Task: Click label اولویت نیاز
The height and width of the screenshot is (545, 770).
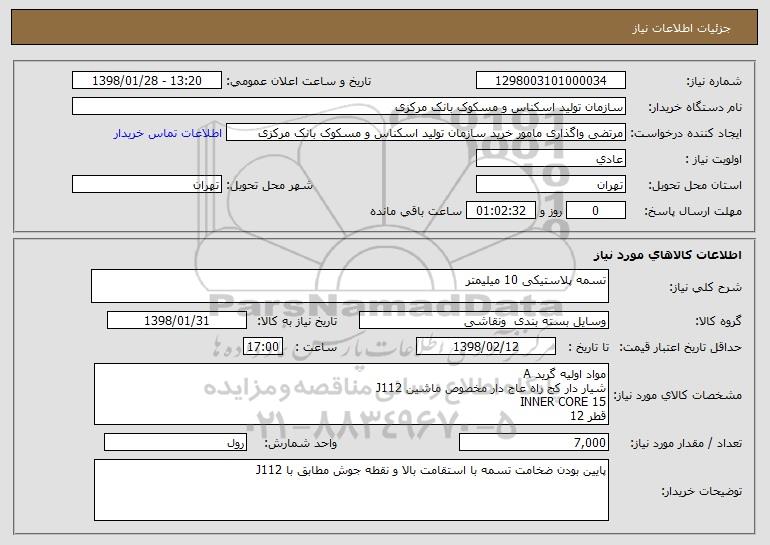Action: (x=714, y=160)
